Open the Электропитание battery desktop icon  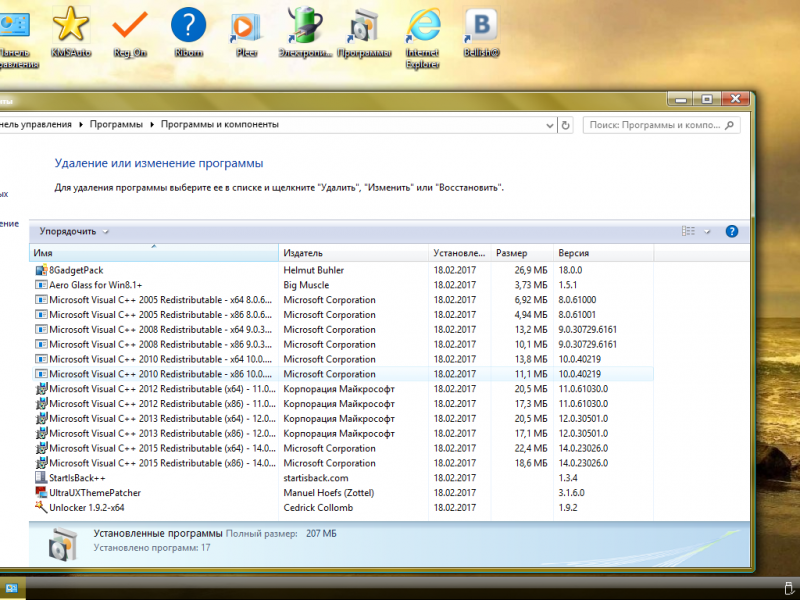point(305,31)
